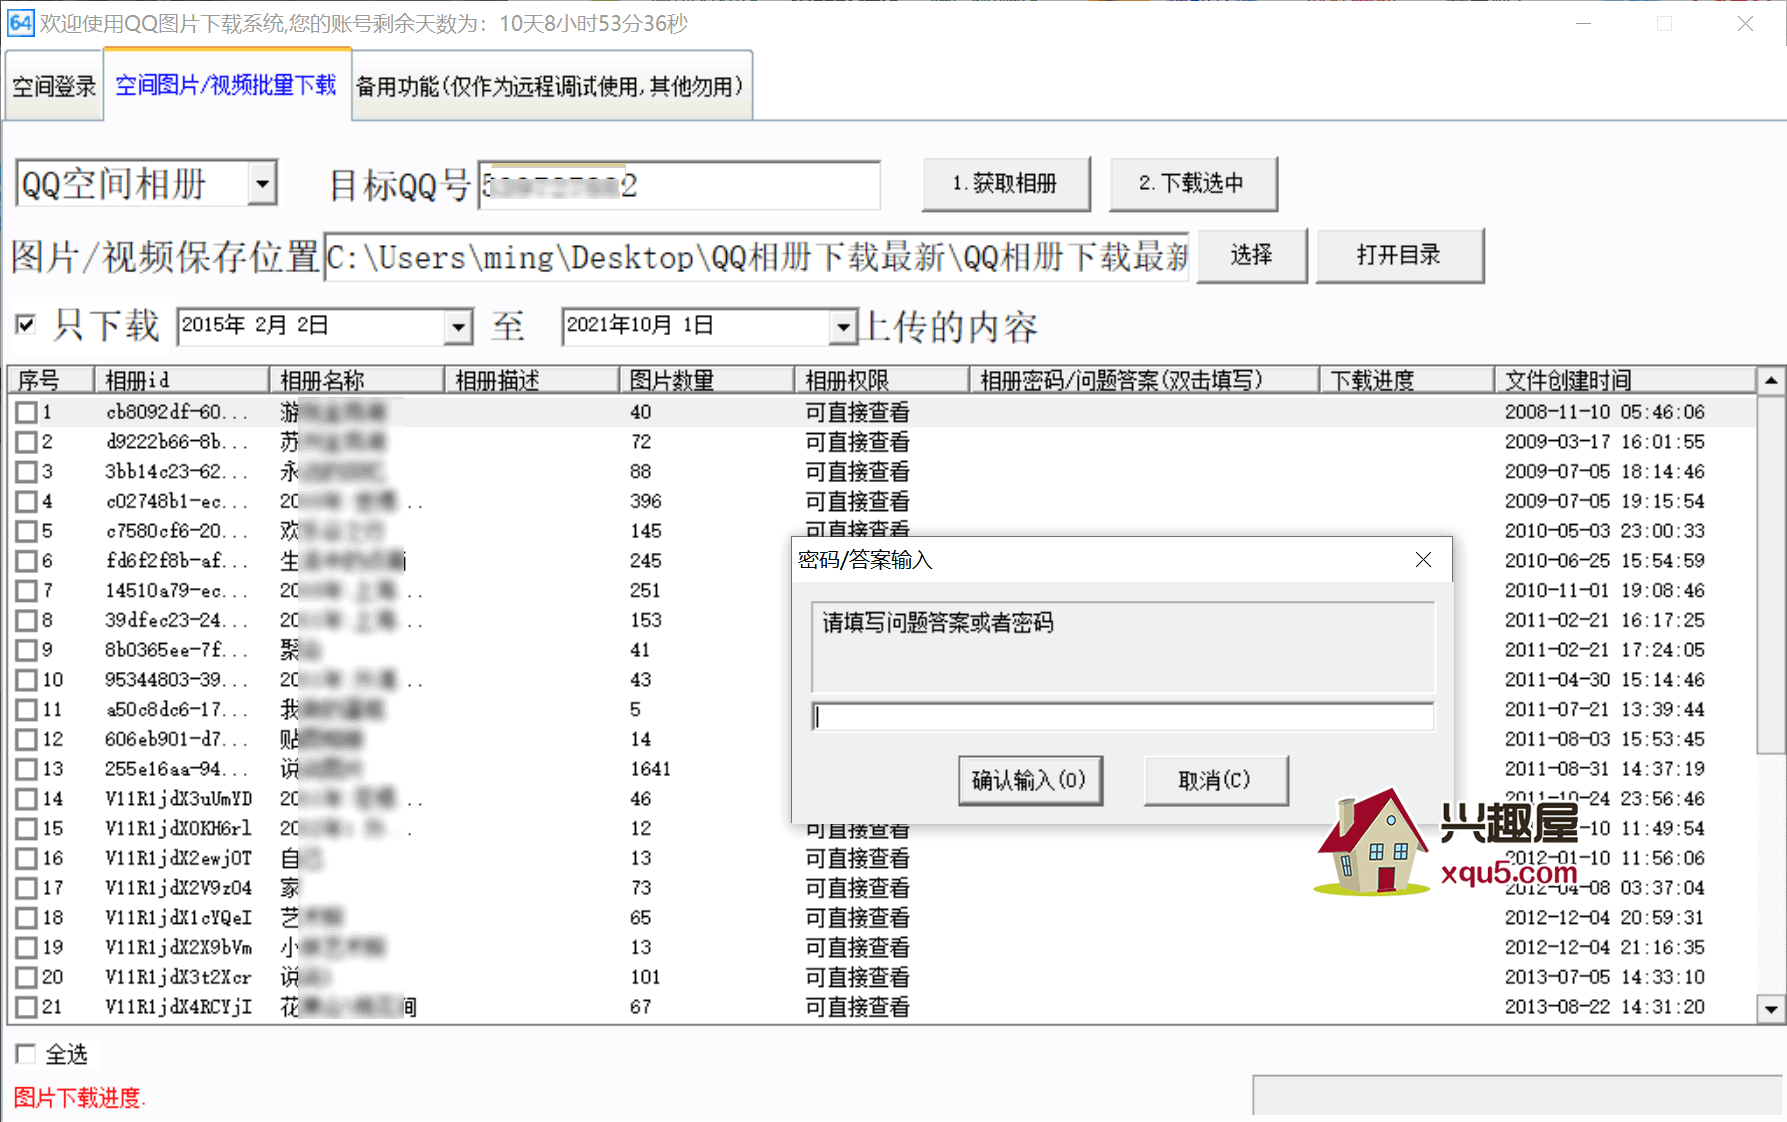Click the 取消(C) button

click(x=1215, y=780)
